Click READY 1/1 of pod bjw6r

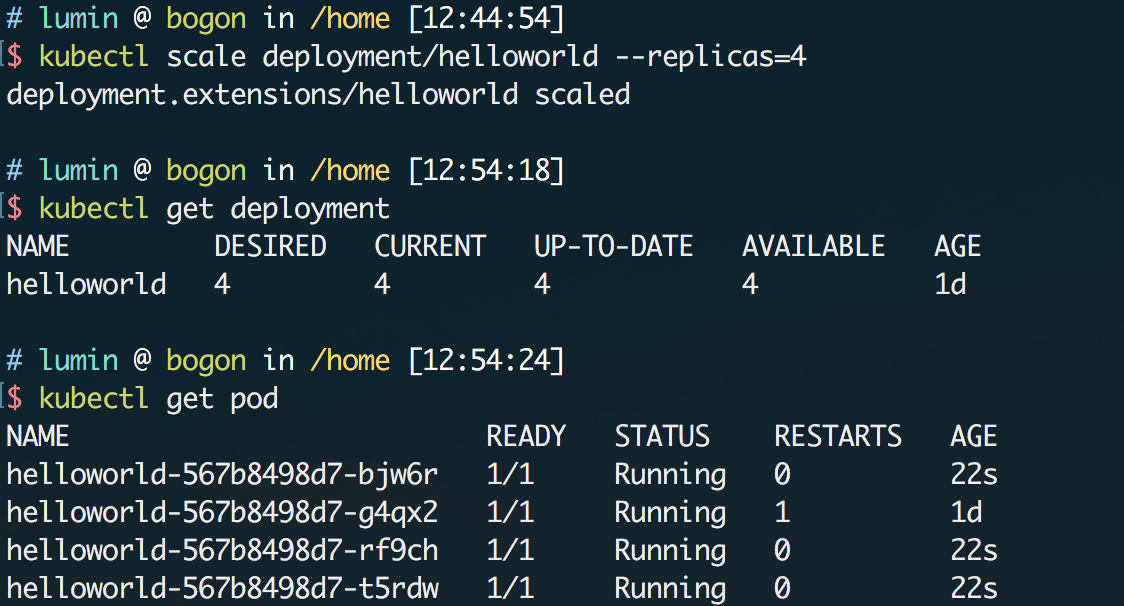[x=510, y=474]
